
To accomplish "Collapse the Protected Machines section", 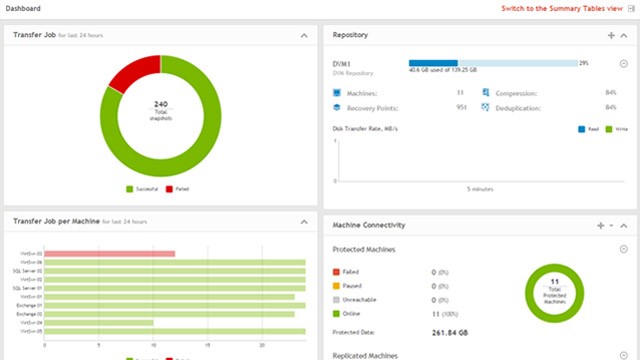I will coord(624,249).
